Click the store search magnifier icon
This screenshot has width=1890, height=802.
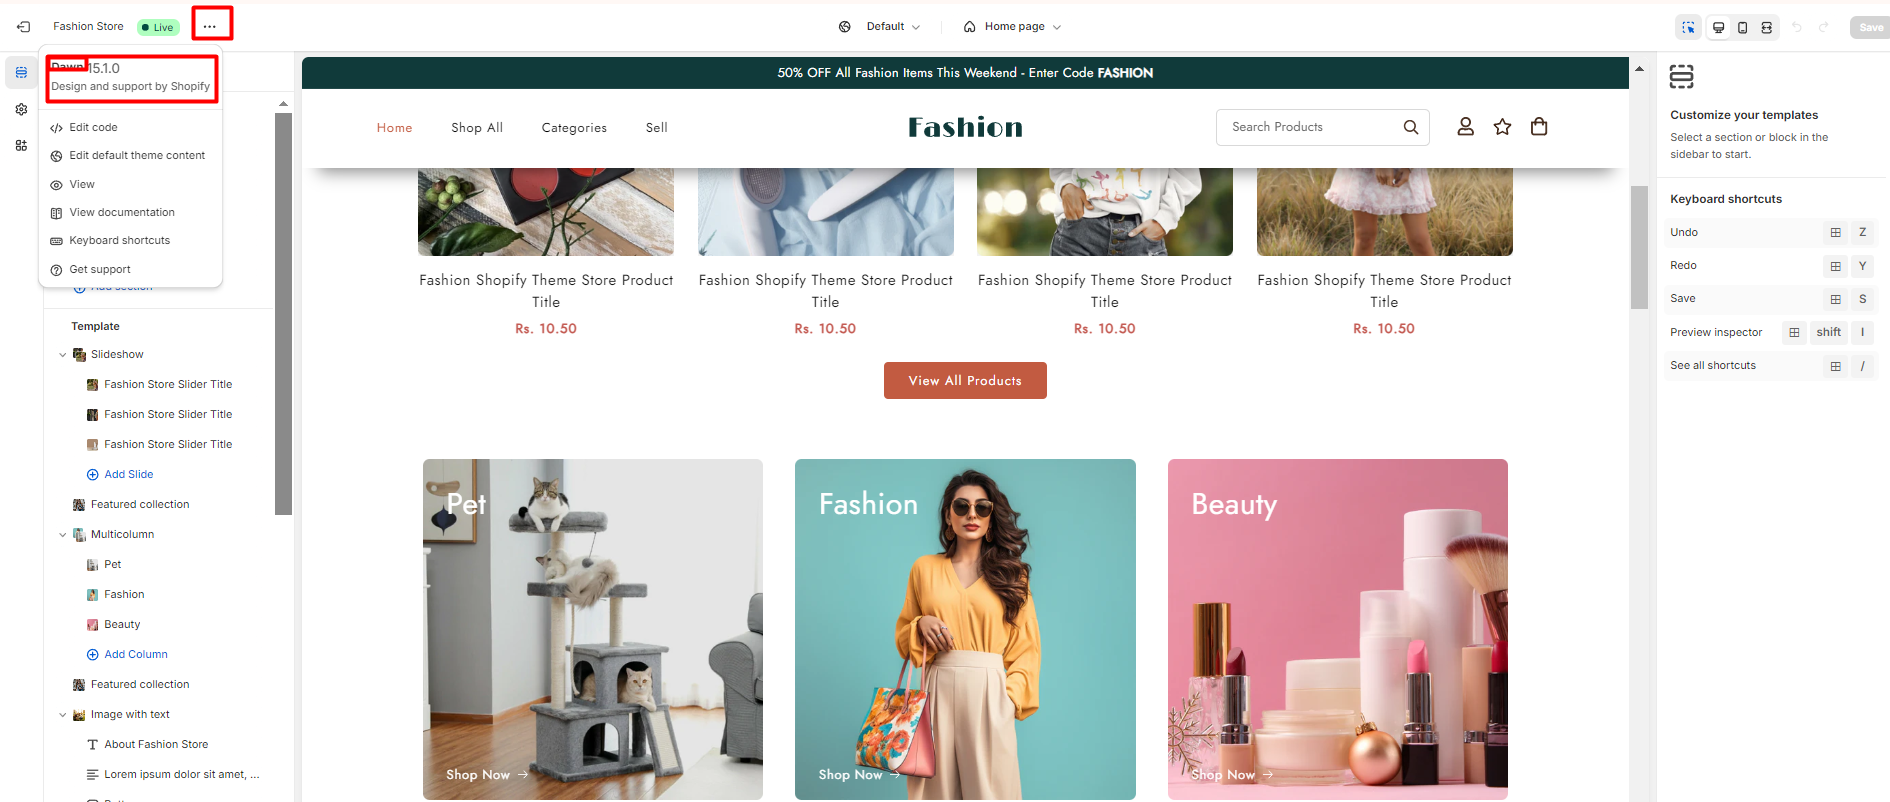[x=1411, y=127]
